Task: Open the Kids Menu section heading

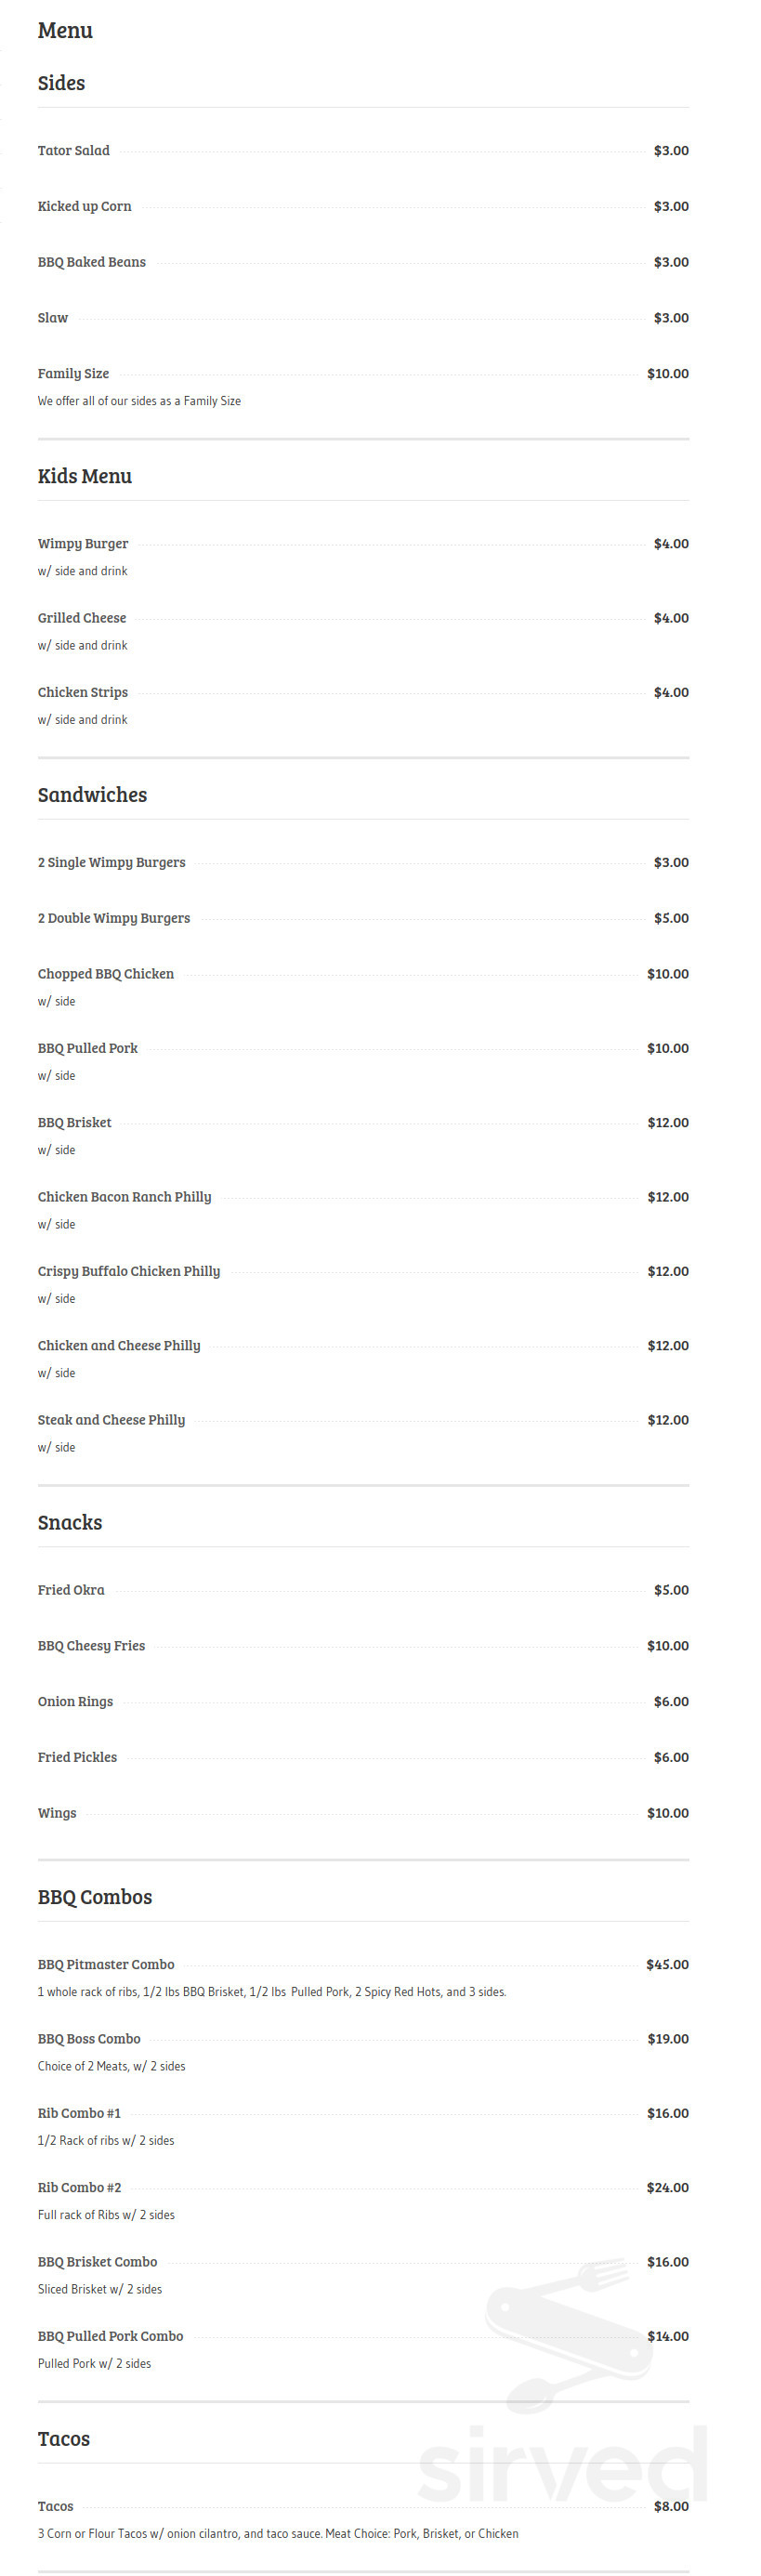Action: (85, 476)
